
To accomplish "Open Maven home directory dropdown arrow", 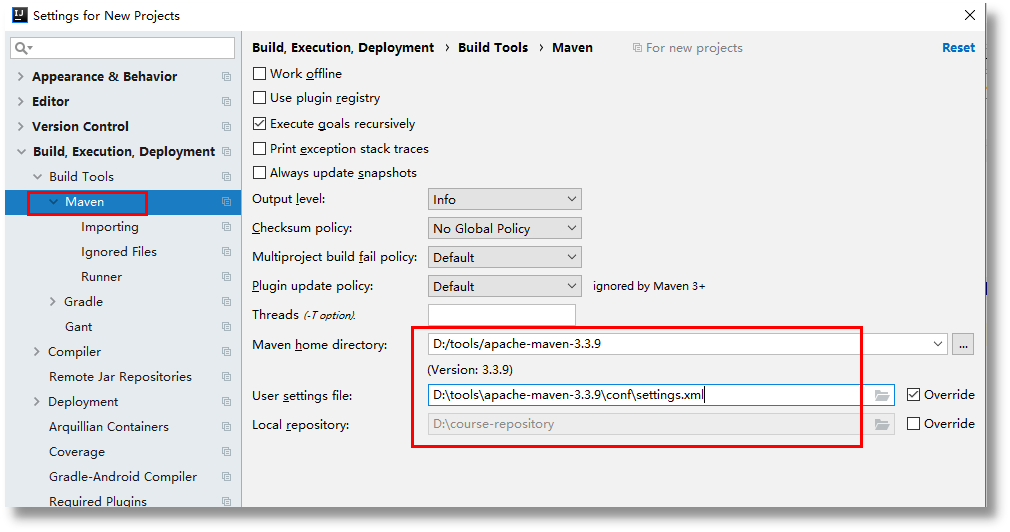I will pos(937,344).
